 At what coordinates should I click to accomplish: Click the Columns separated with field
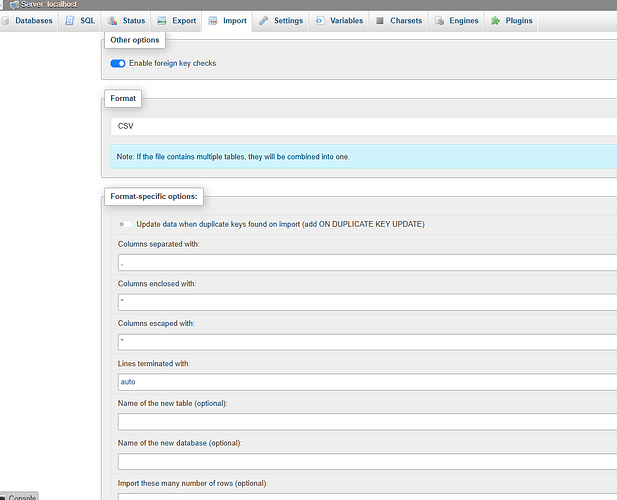pyautogui.click(x=367, y=262)
